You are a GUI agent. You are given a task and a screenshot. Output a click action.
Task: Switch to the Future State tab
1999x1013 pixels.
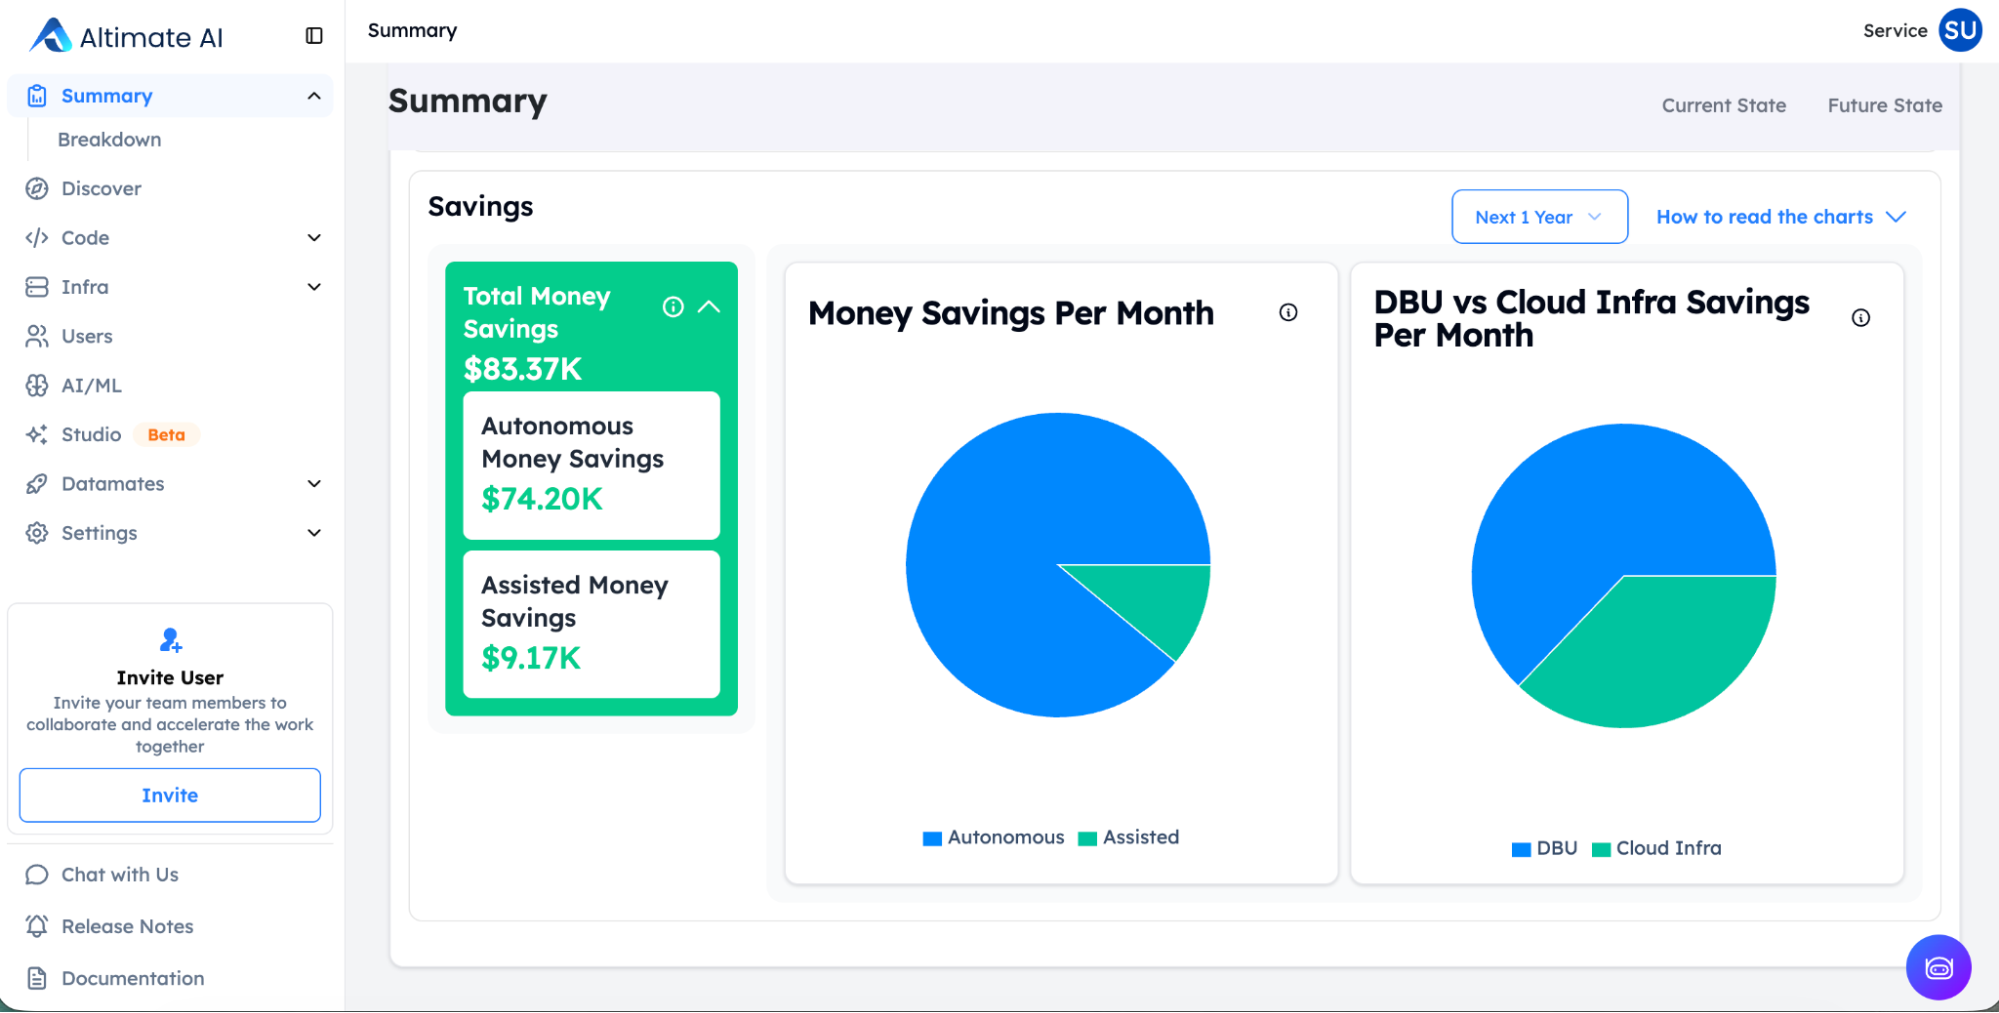click(1884, 106)
